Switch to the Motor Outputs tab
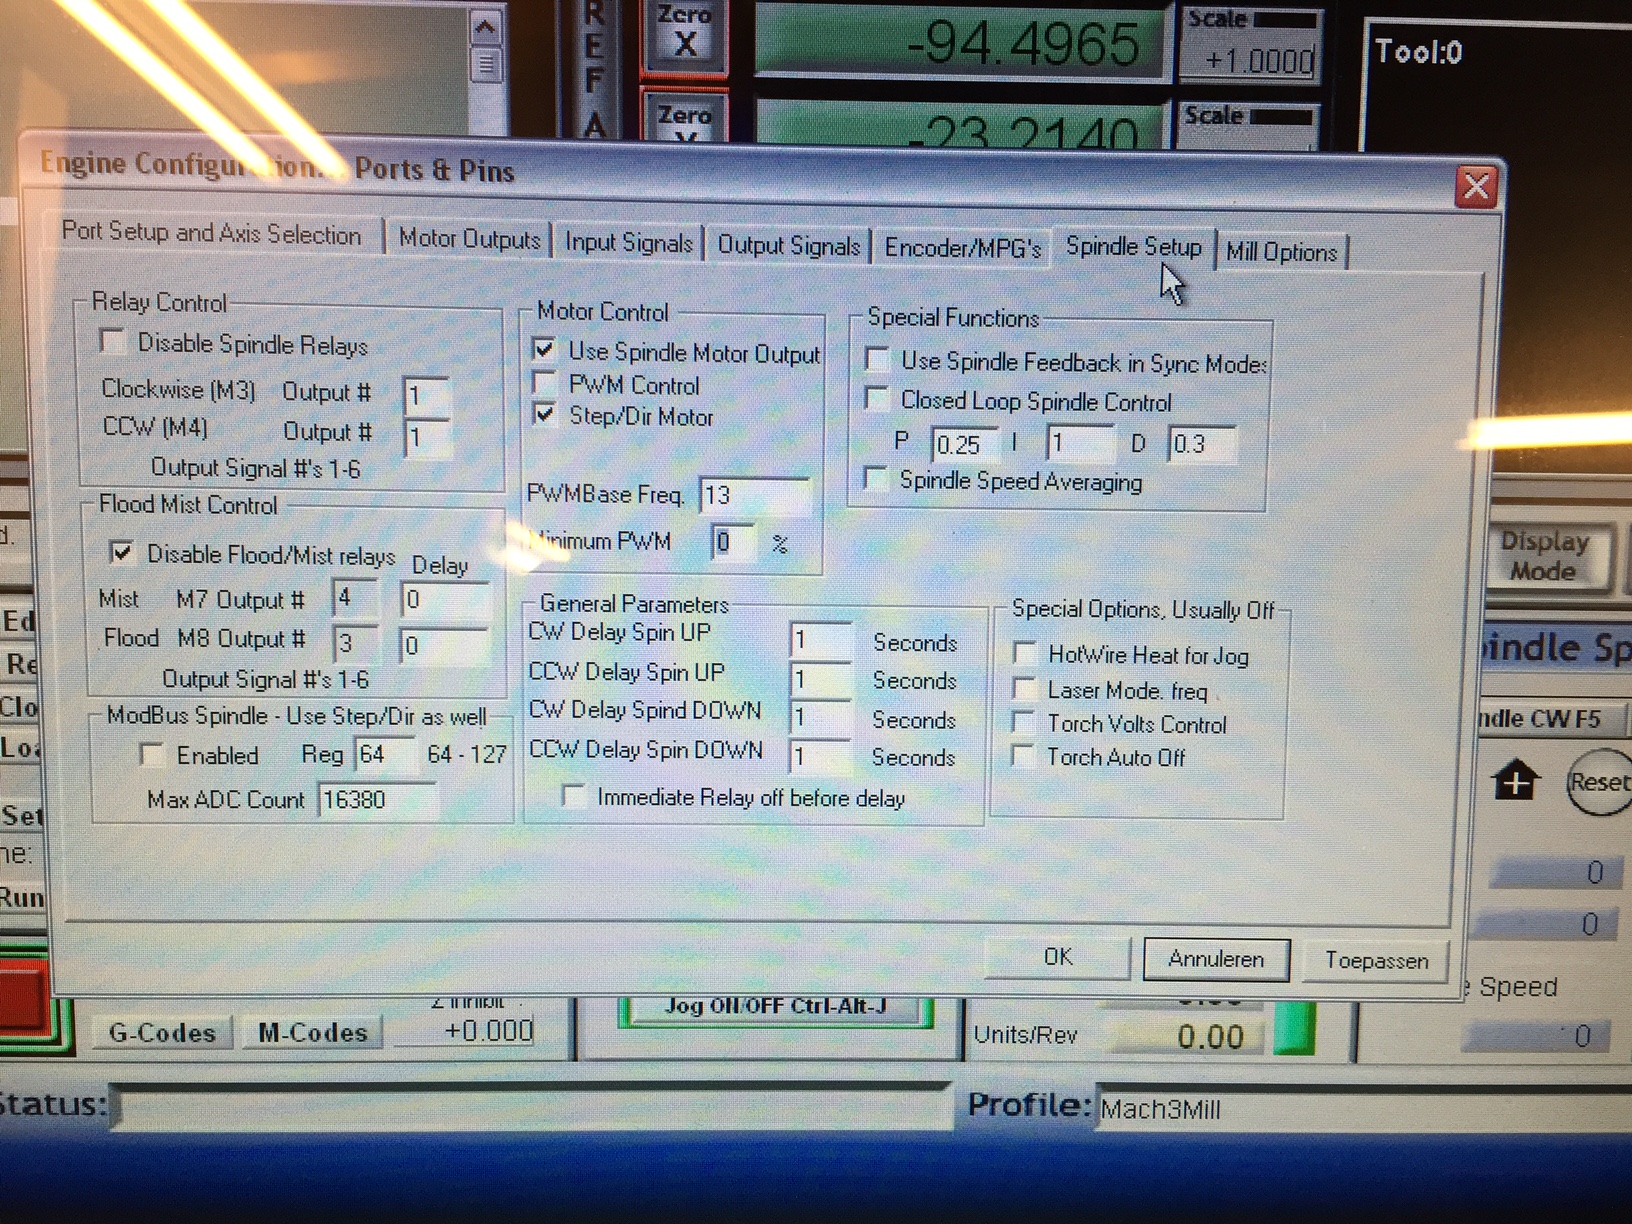 (x=469, y=239)
